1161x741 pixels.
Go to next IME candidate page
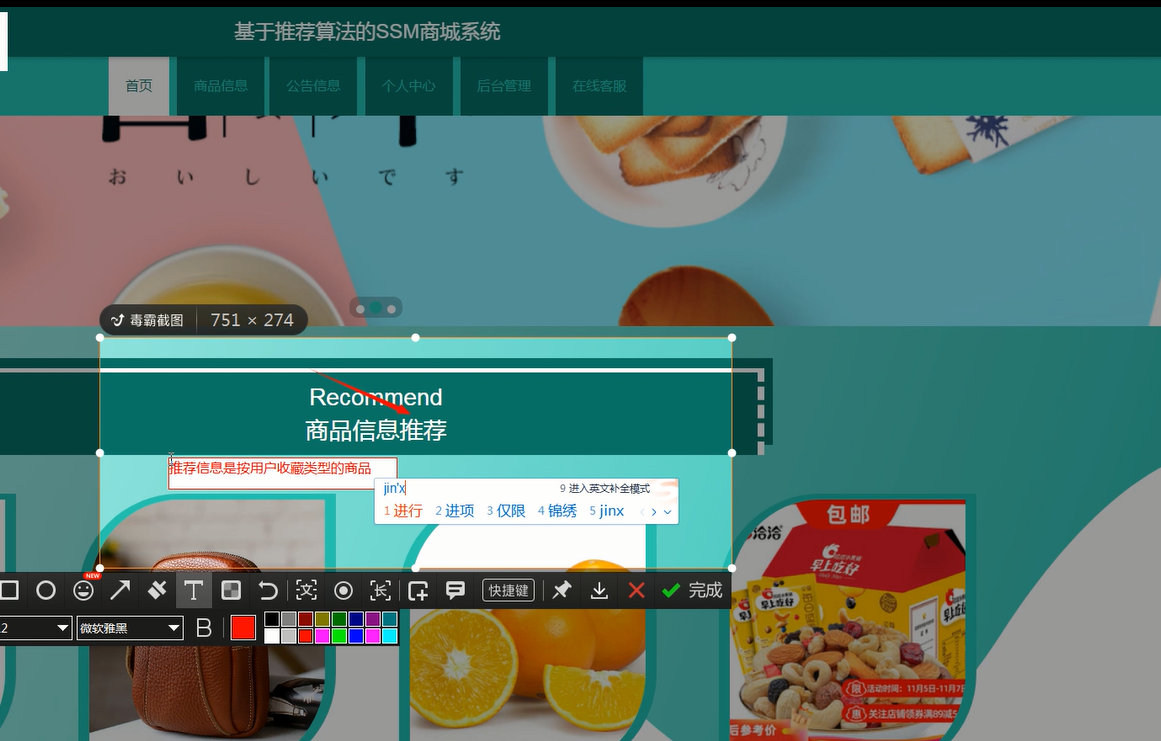pos(654,512)
